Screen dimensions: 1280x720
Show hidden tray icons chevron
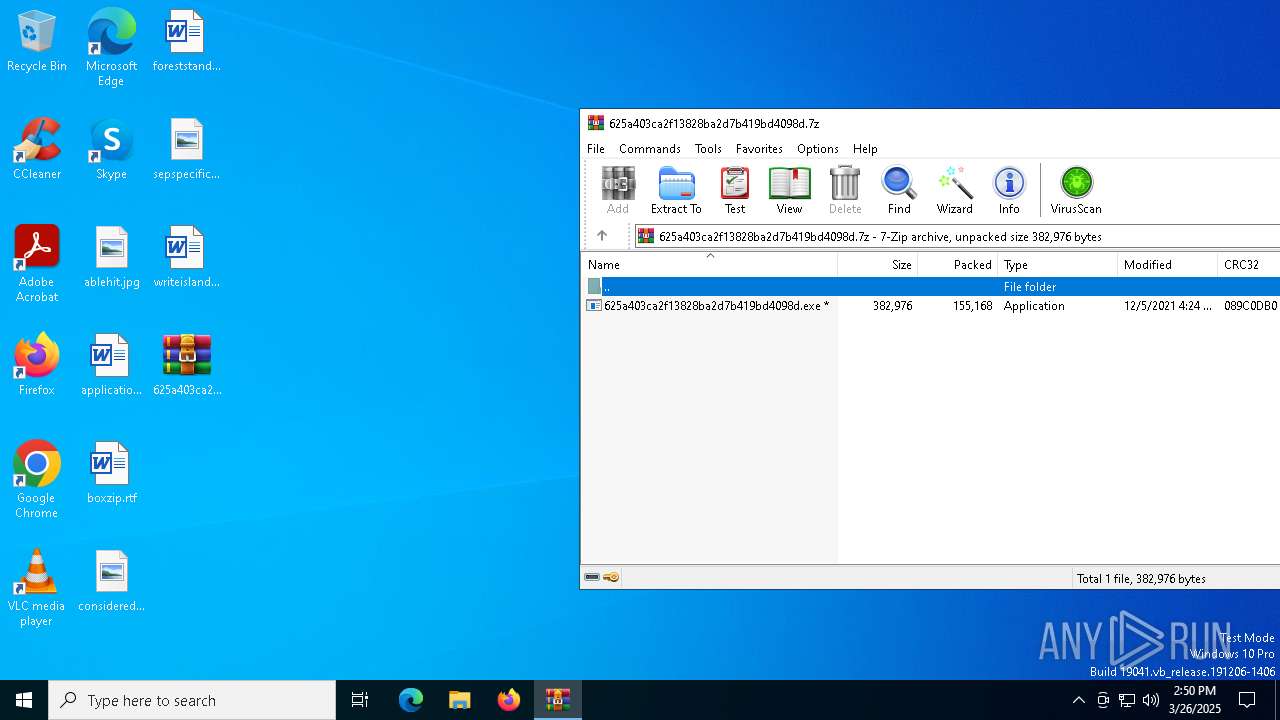(1078, 700)
